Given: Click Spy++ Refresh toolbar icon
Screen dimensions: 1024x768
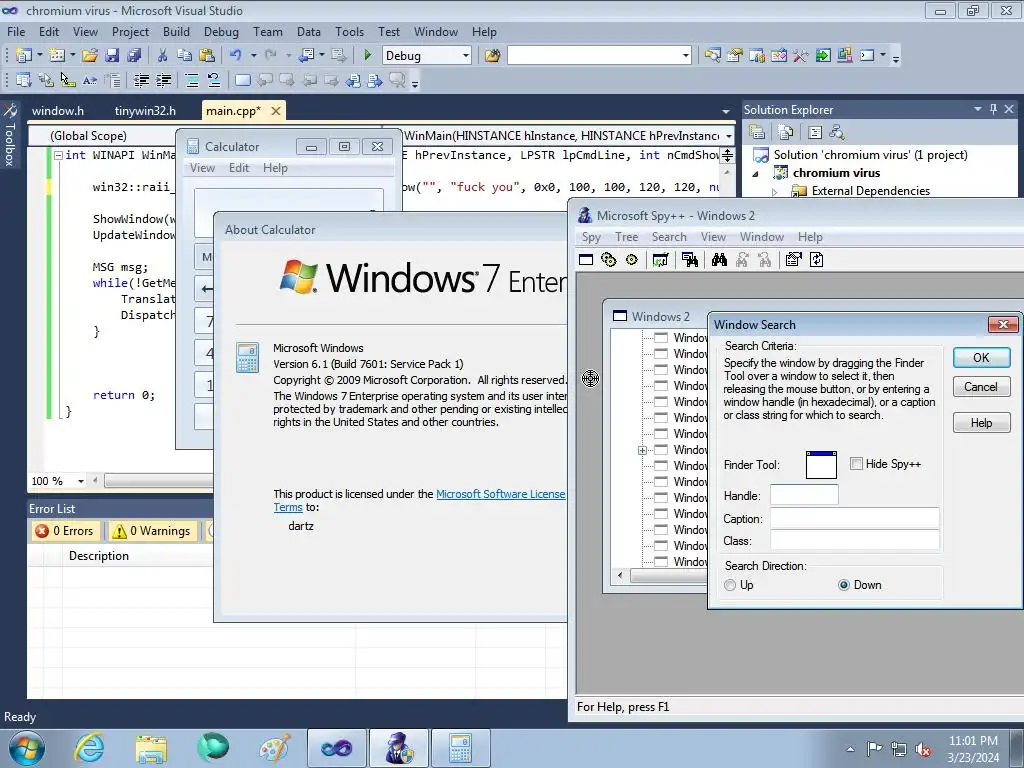Looking at the screenshot, I should pos(816,260).
